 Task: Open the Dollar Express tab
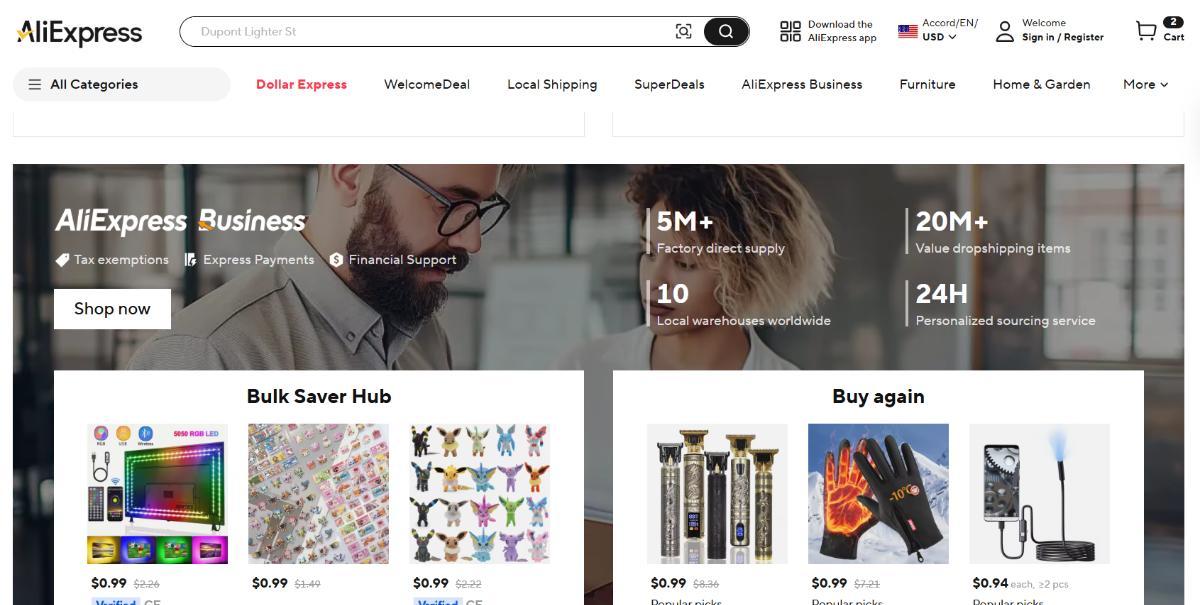301,84
